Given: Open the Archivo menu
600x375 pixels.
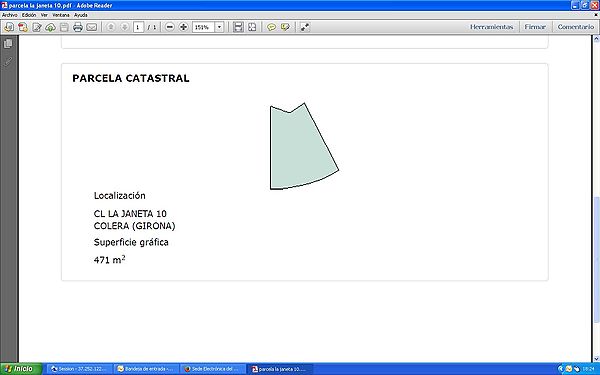Looking at the screenshot, I should point(10,15).
